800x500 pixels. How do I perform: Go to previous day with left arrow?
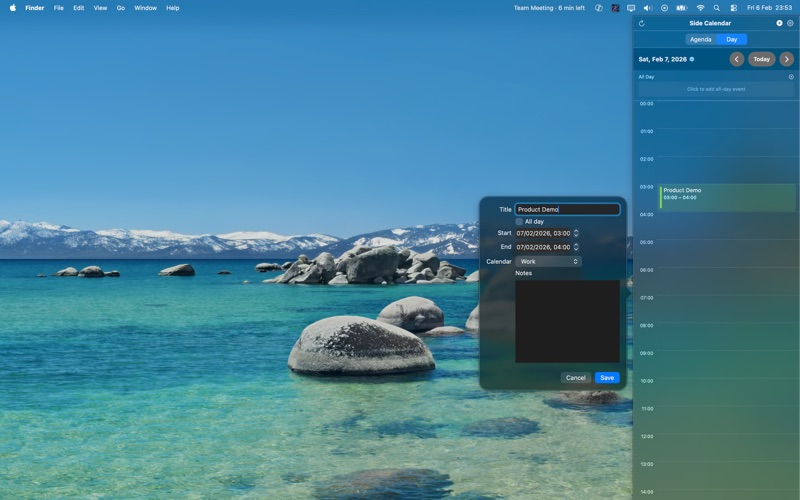(736, 59)
